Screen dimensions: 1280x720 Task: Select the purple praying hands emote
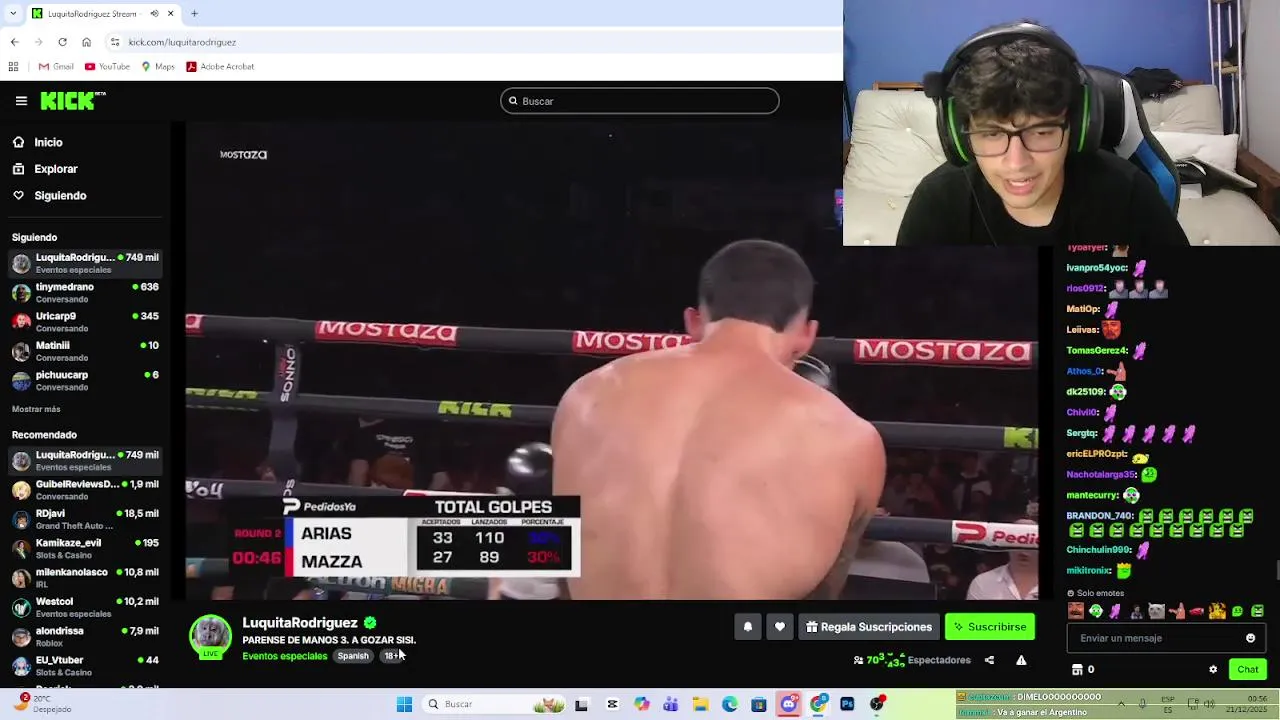pos(1116,611)
